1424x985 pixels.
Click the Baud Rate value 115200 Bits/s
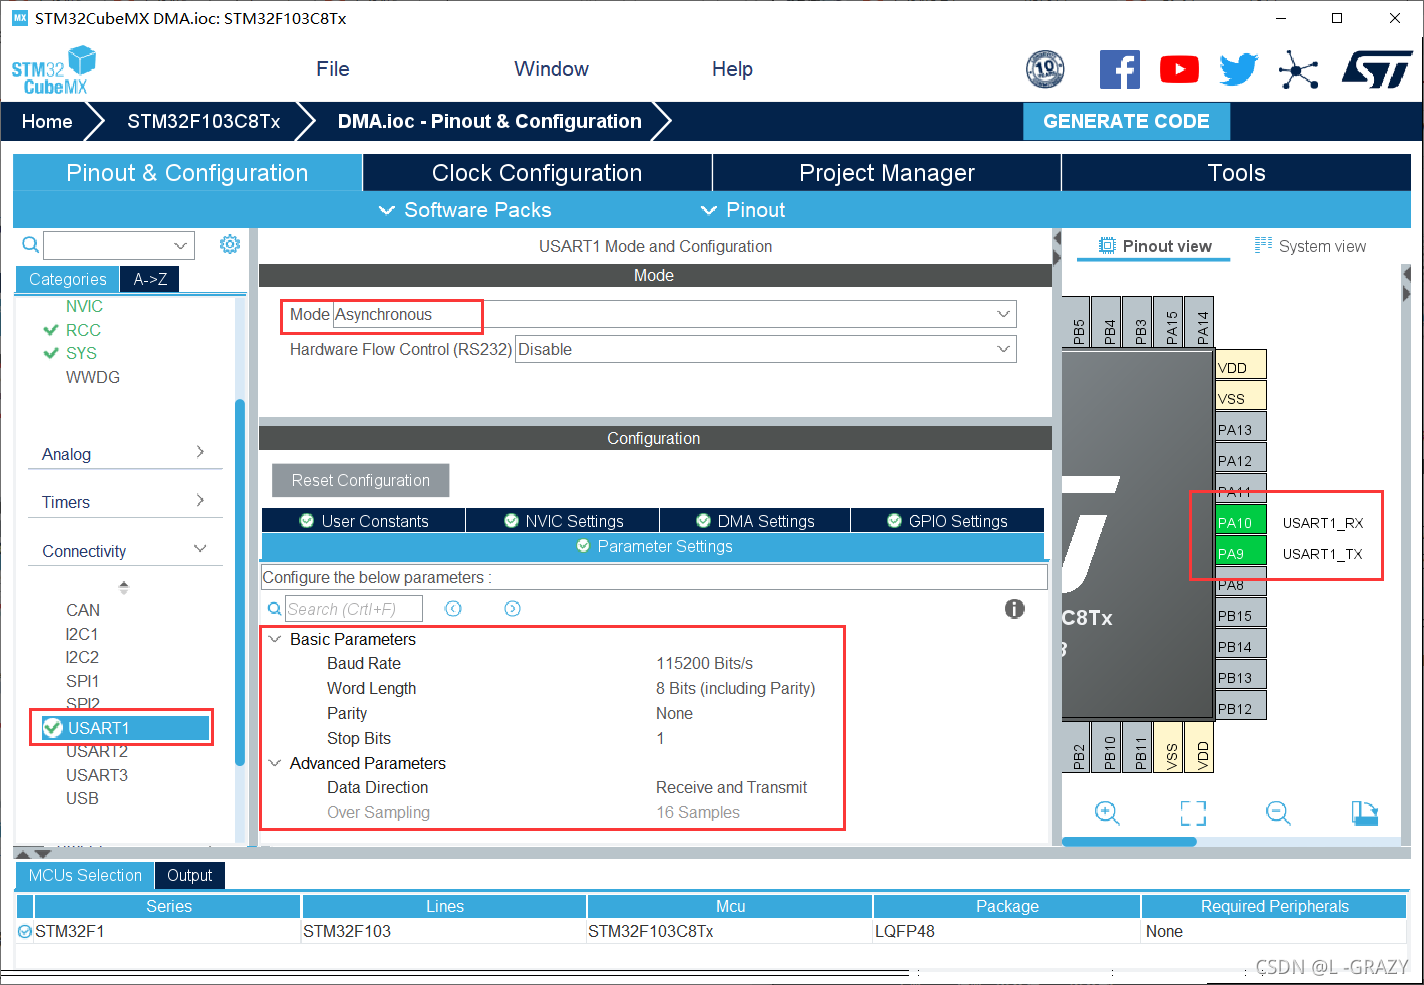point(704,663)
